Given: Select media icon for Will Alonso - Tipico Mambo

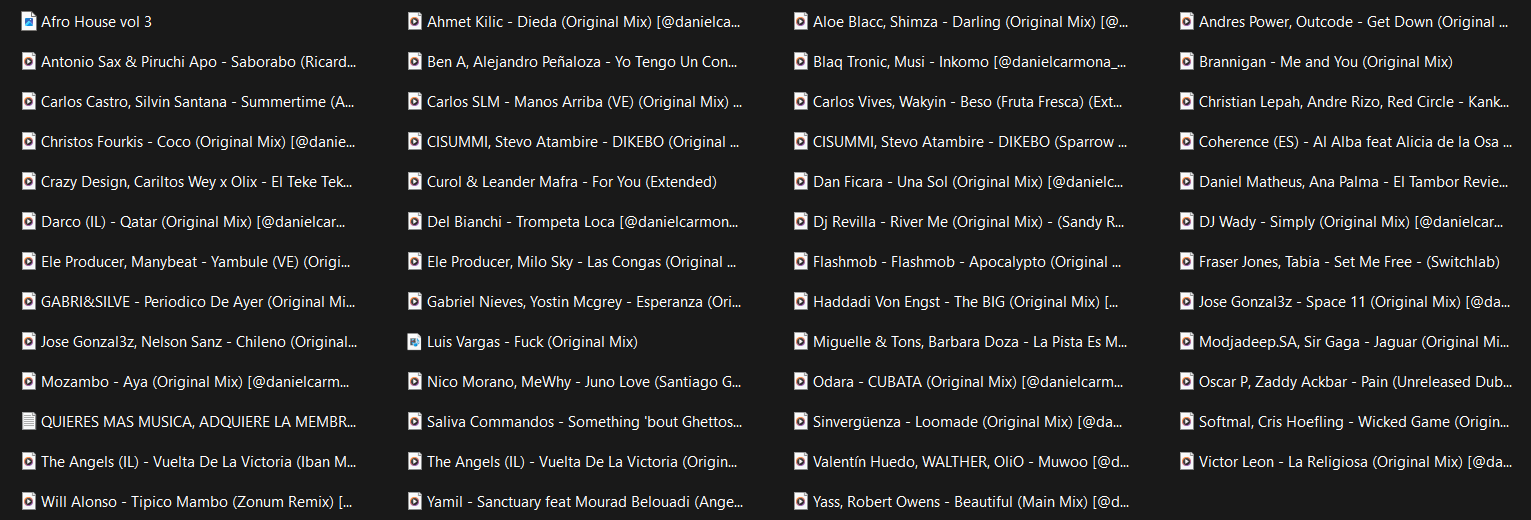Looking at the screenshot, I should pos(29,501).
